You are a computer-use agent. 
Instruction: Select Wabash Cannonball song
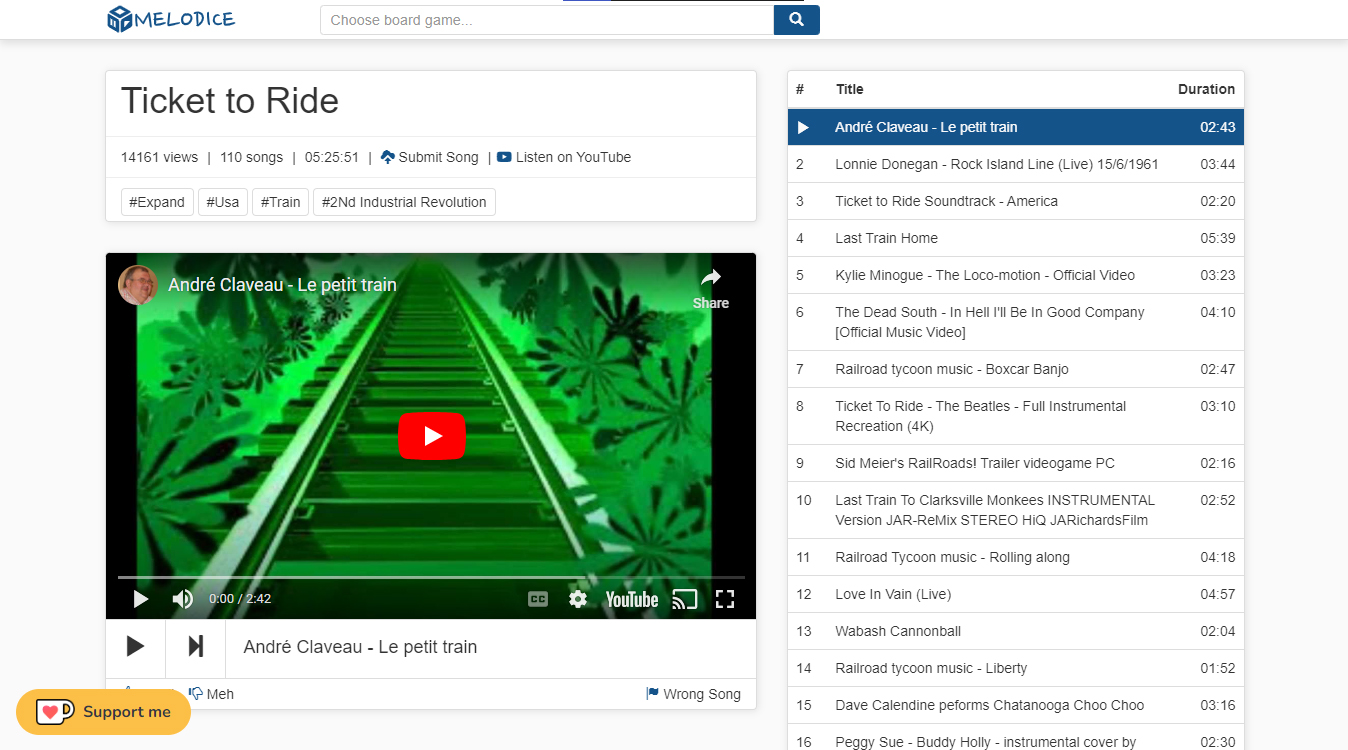(1016, 631)
